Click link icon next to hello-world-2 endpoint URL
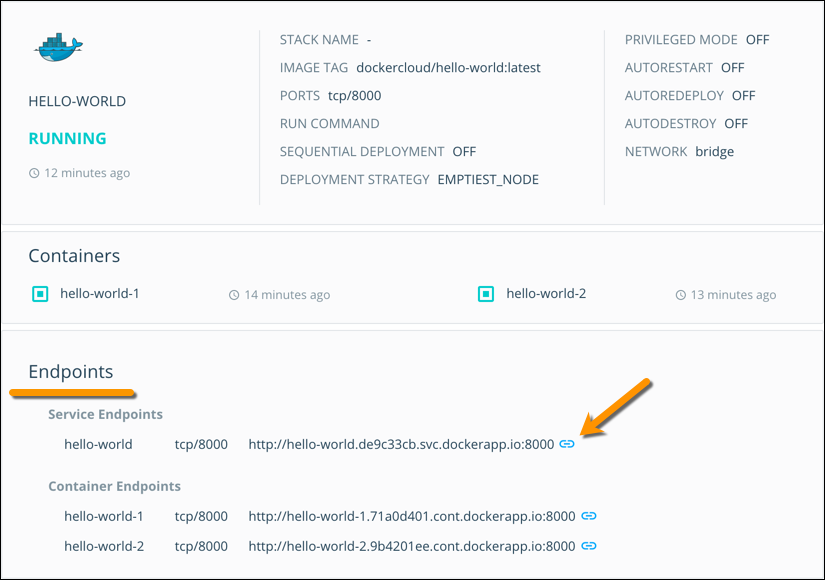 coord(589,546)
